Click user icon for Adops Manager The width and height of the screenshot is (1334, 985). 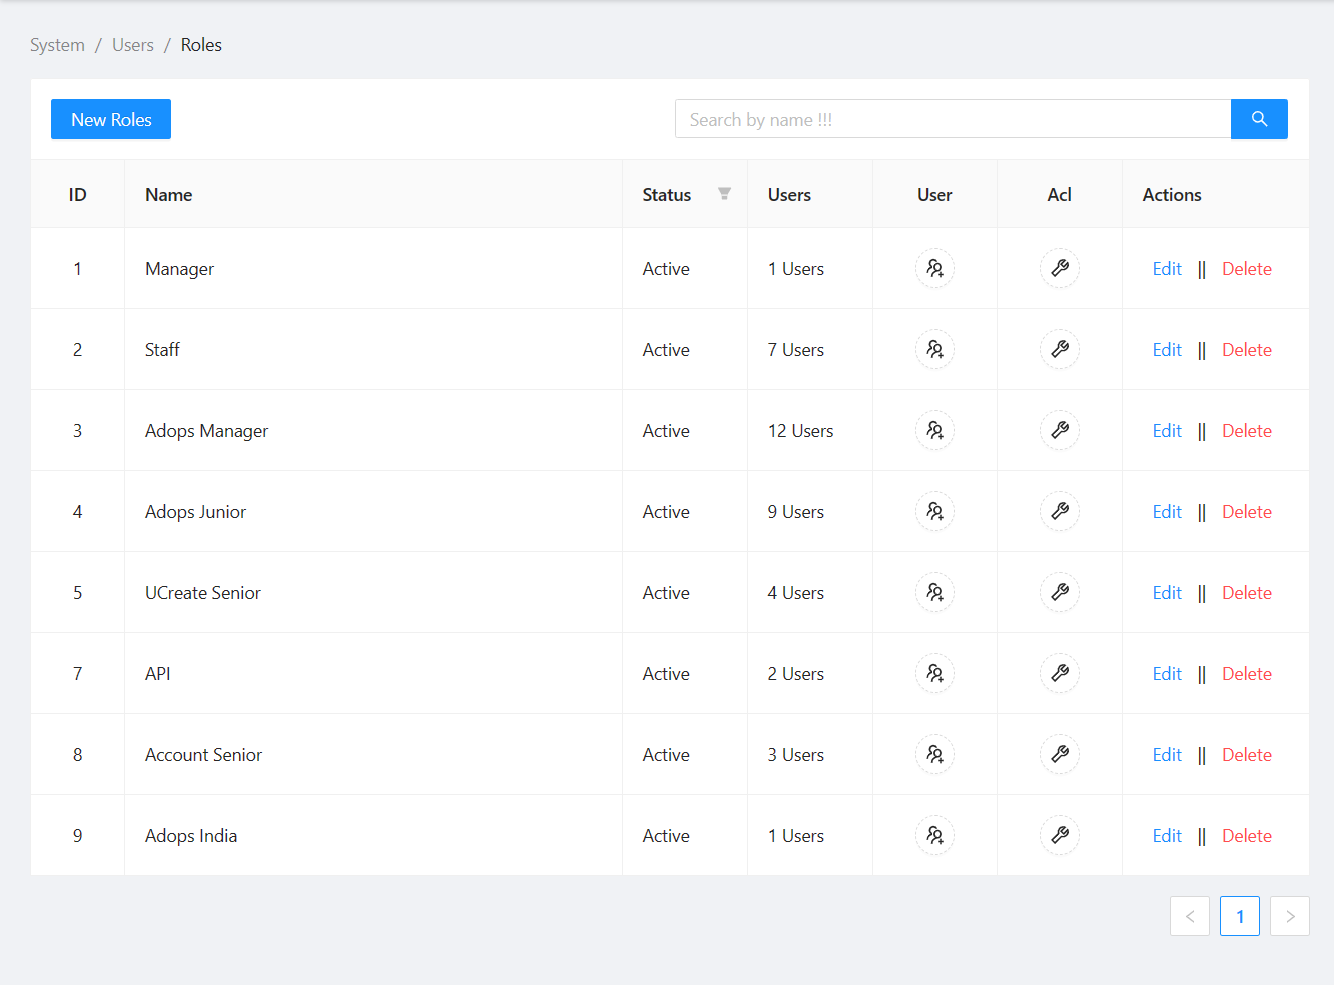point(935,430)
